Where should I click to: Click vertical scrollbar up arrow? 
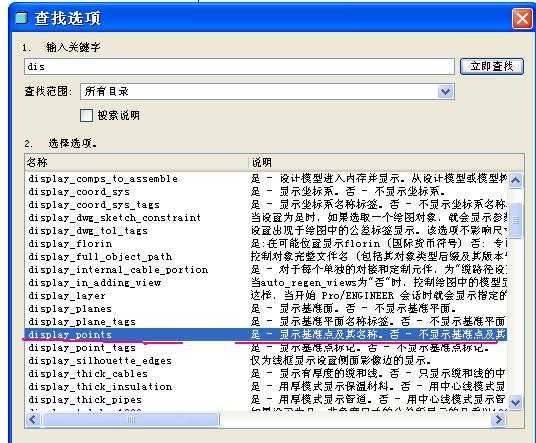click(x=515, y=180)
